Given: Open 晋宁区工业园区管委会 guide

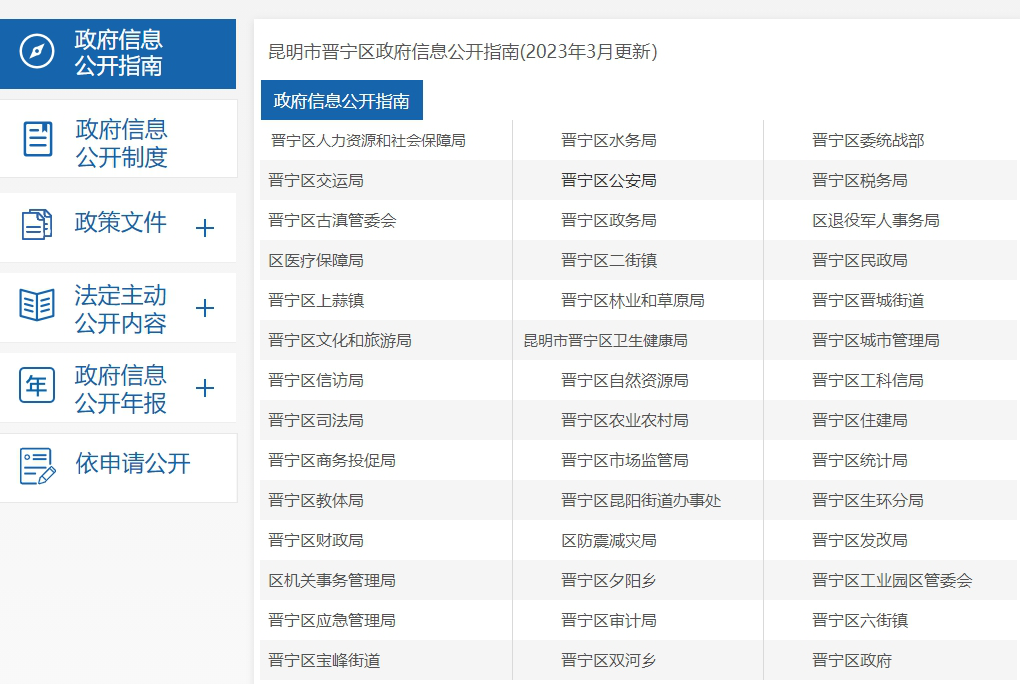Looking at the screenshot, I should click(x=892, y=581).
